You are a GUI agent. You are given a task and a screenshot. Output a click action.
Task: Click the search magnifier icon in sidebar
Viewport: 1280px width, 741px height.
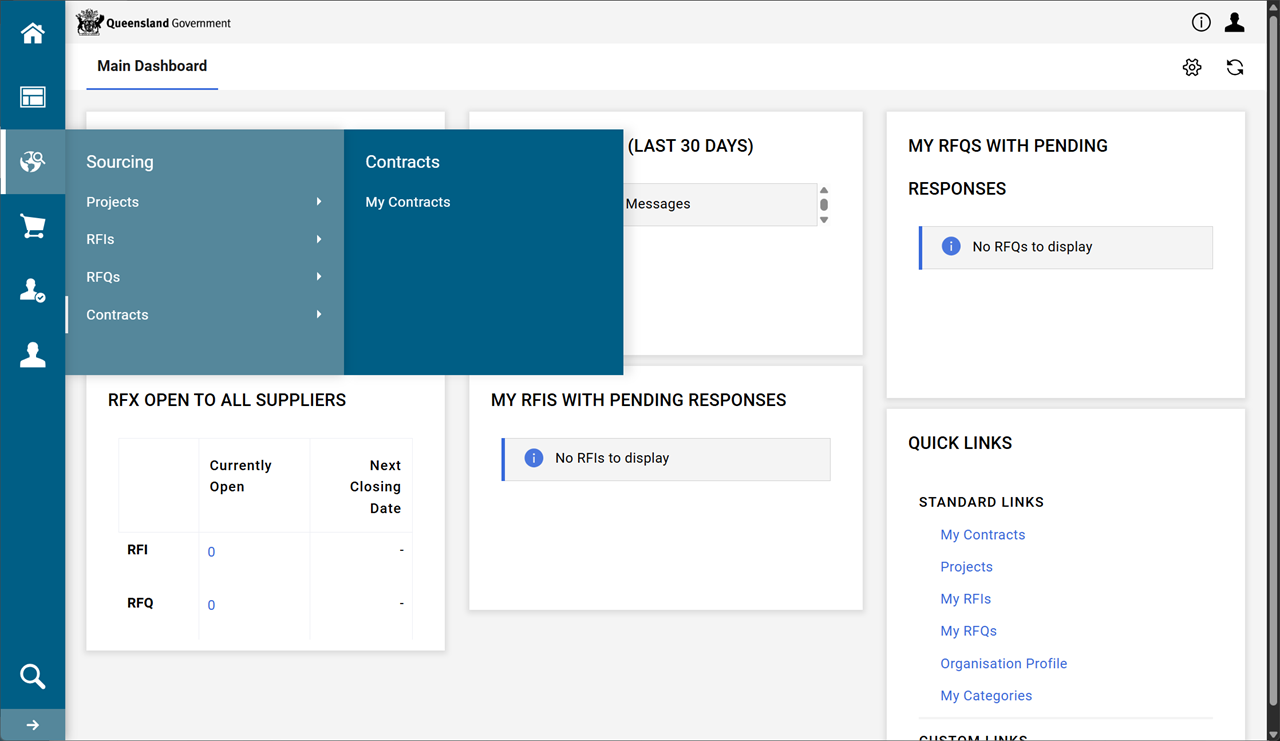pos(32,677)
